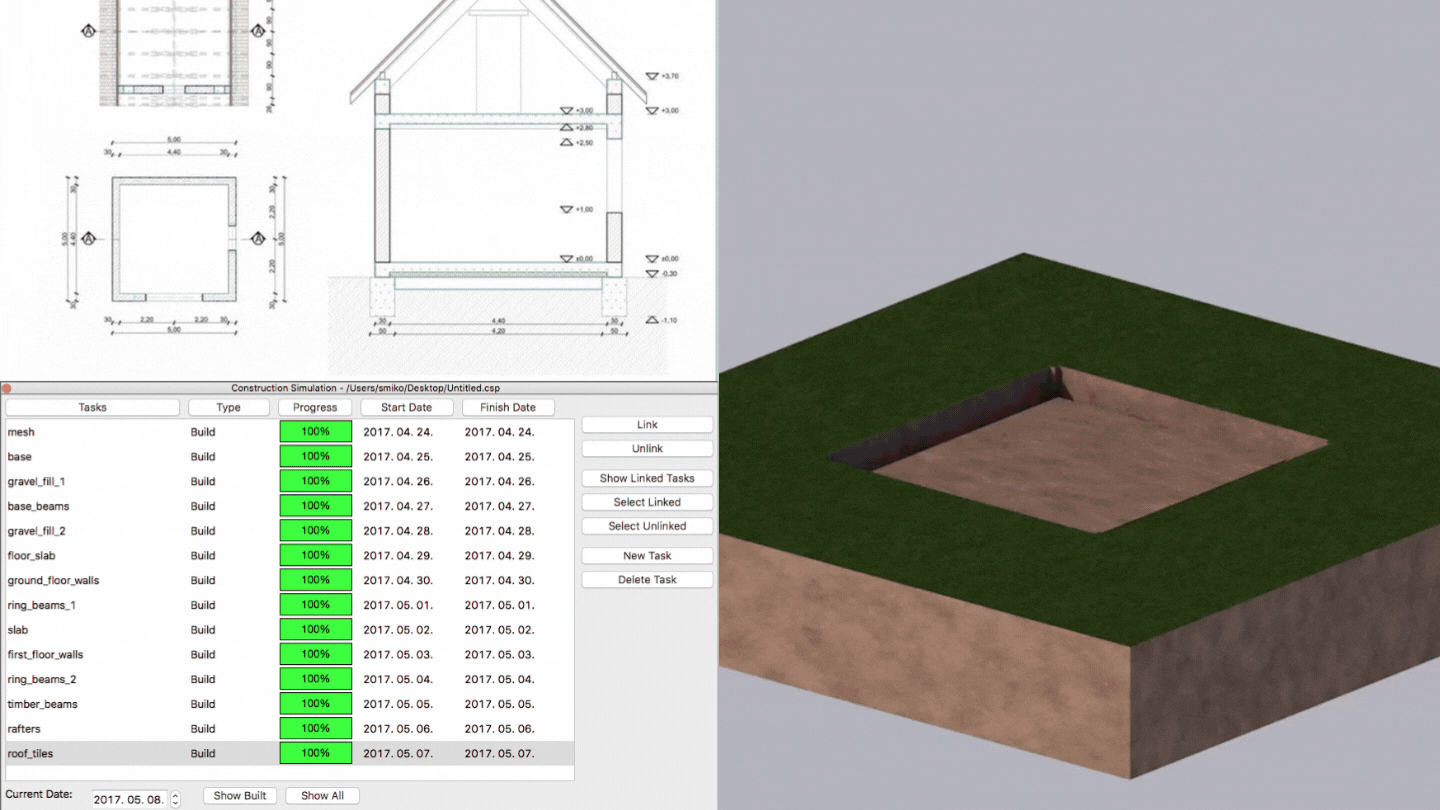Image resolution: width=1440 pixels, height=810 pixels.
Task: Decrement Current Date with the down stepper arrow
Action: 175,799
